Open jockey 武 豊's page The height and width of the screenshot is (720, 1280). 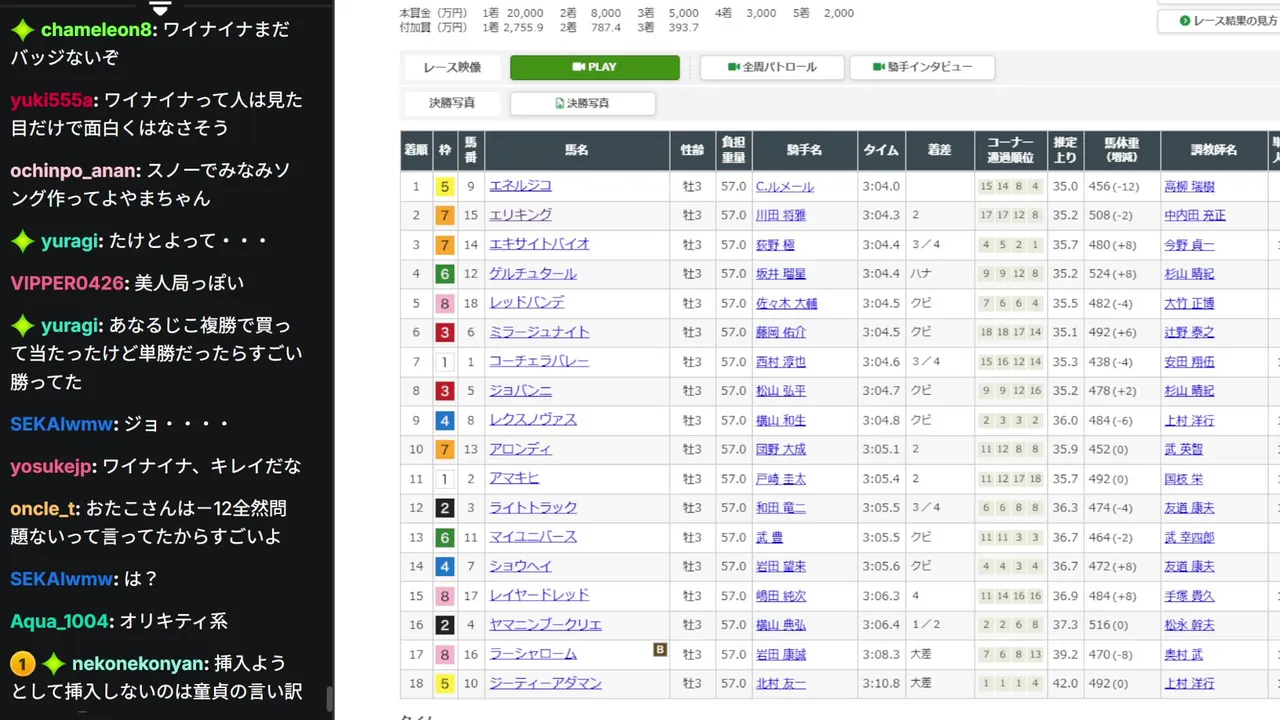(x=770, y=537)
